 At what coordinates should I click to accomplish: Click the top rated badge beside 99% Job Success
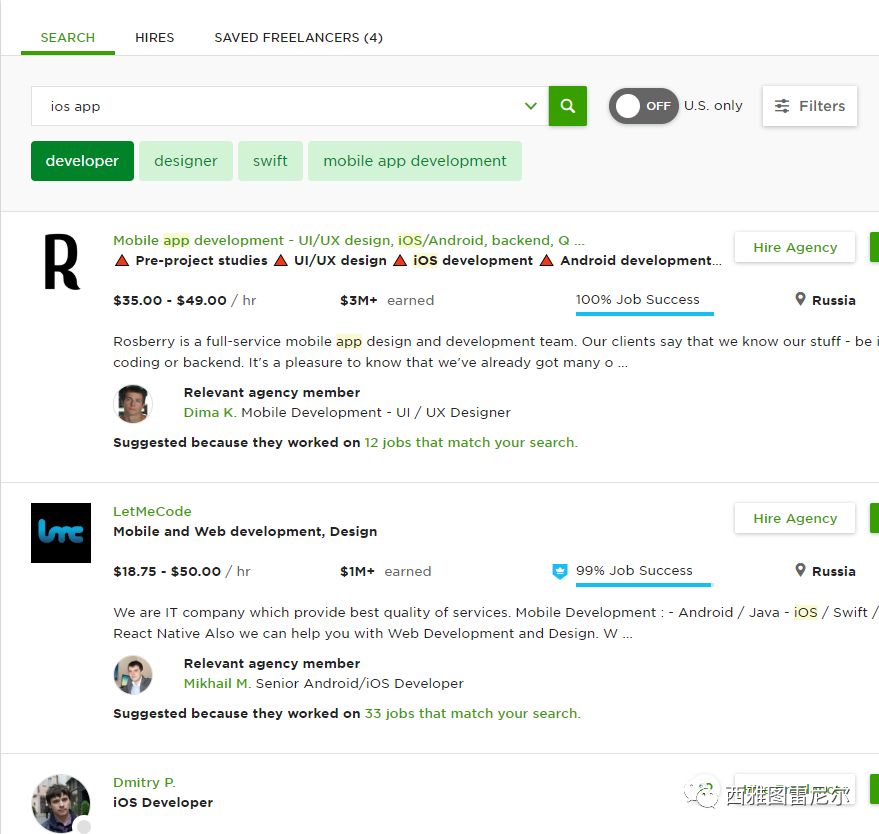coord(559,571)
